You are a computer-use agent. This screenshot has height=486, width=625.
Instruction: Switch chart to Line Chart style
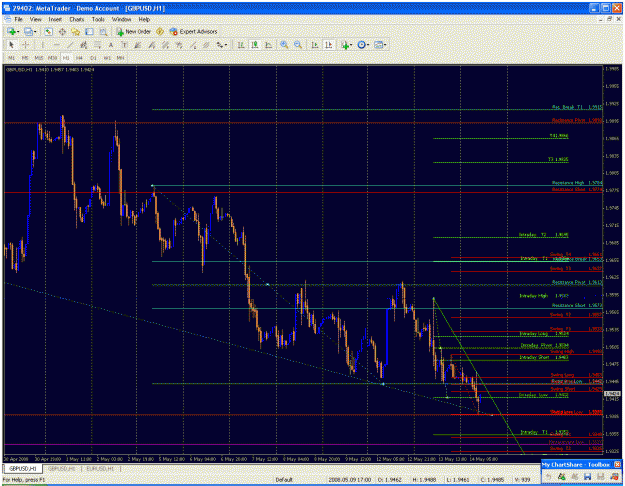[269, 45]
